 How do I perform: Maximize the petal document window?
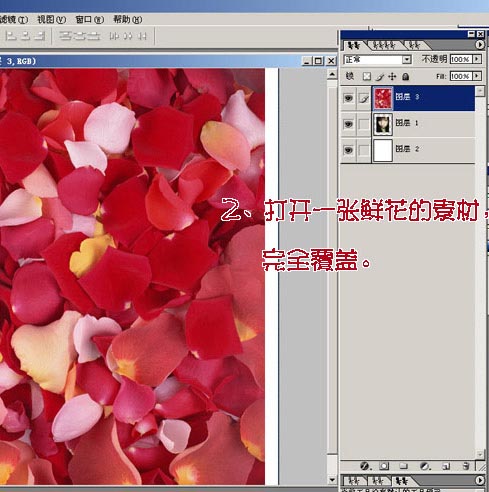click(318, 61)
